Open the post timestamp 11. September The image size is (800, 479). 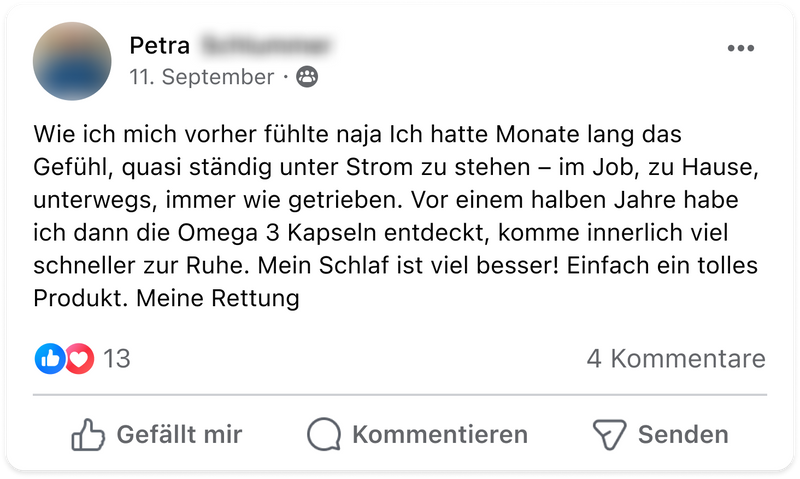click(x=201, y=77)
